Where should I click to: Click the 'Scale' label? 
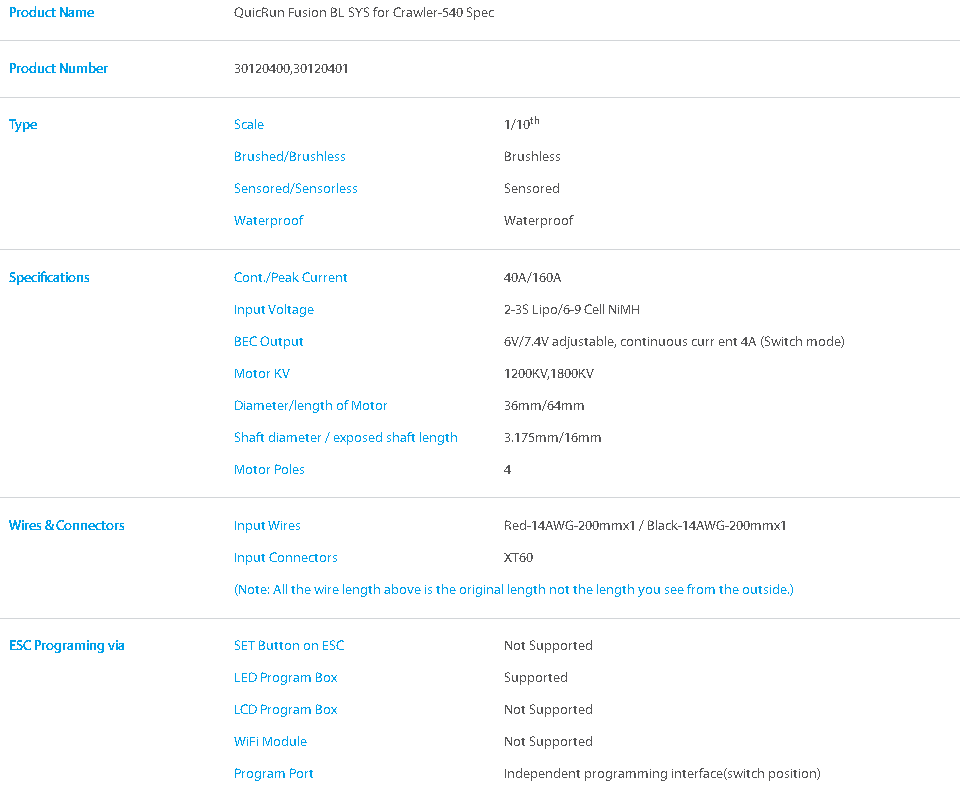tap(249, 125)
